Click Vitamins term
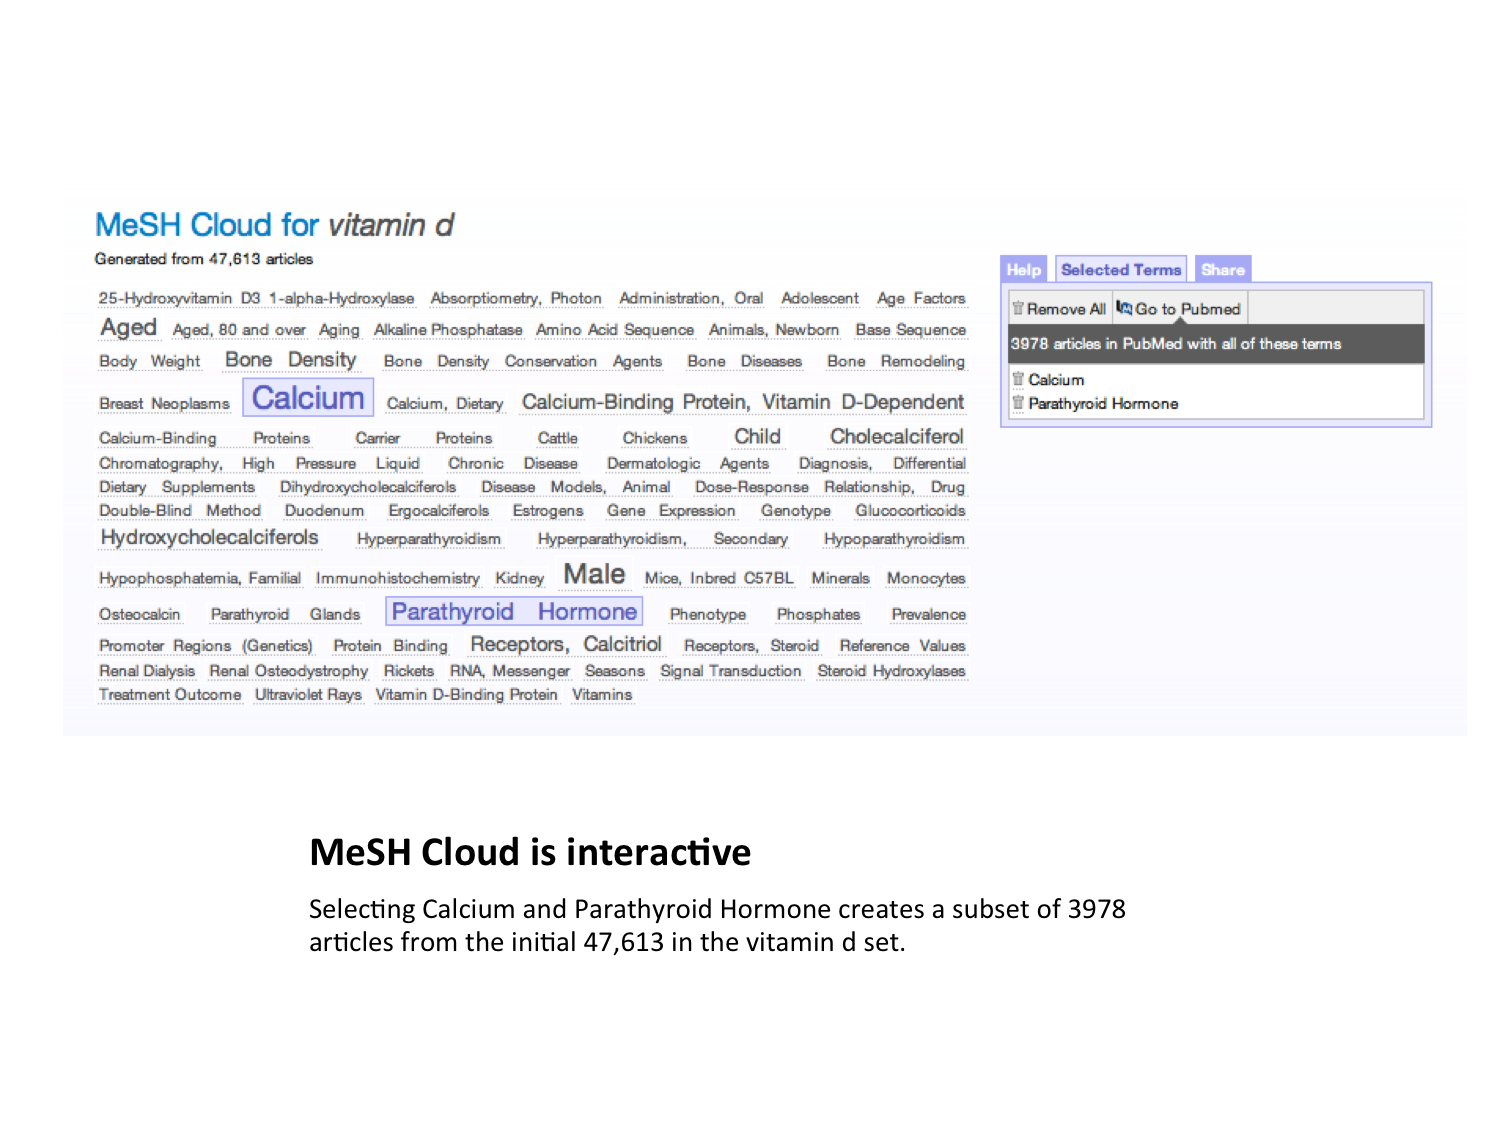 pyautogui.click(x=602, y=694)
